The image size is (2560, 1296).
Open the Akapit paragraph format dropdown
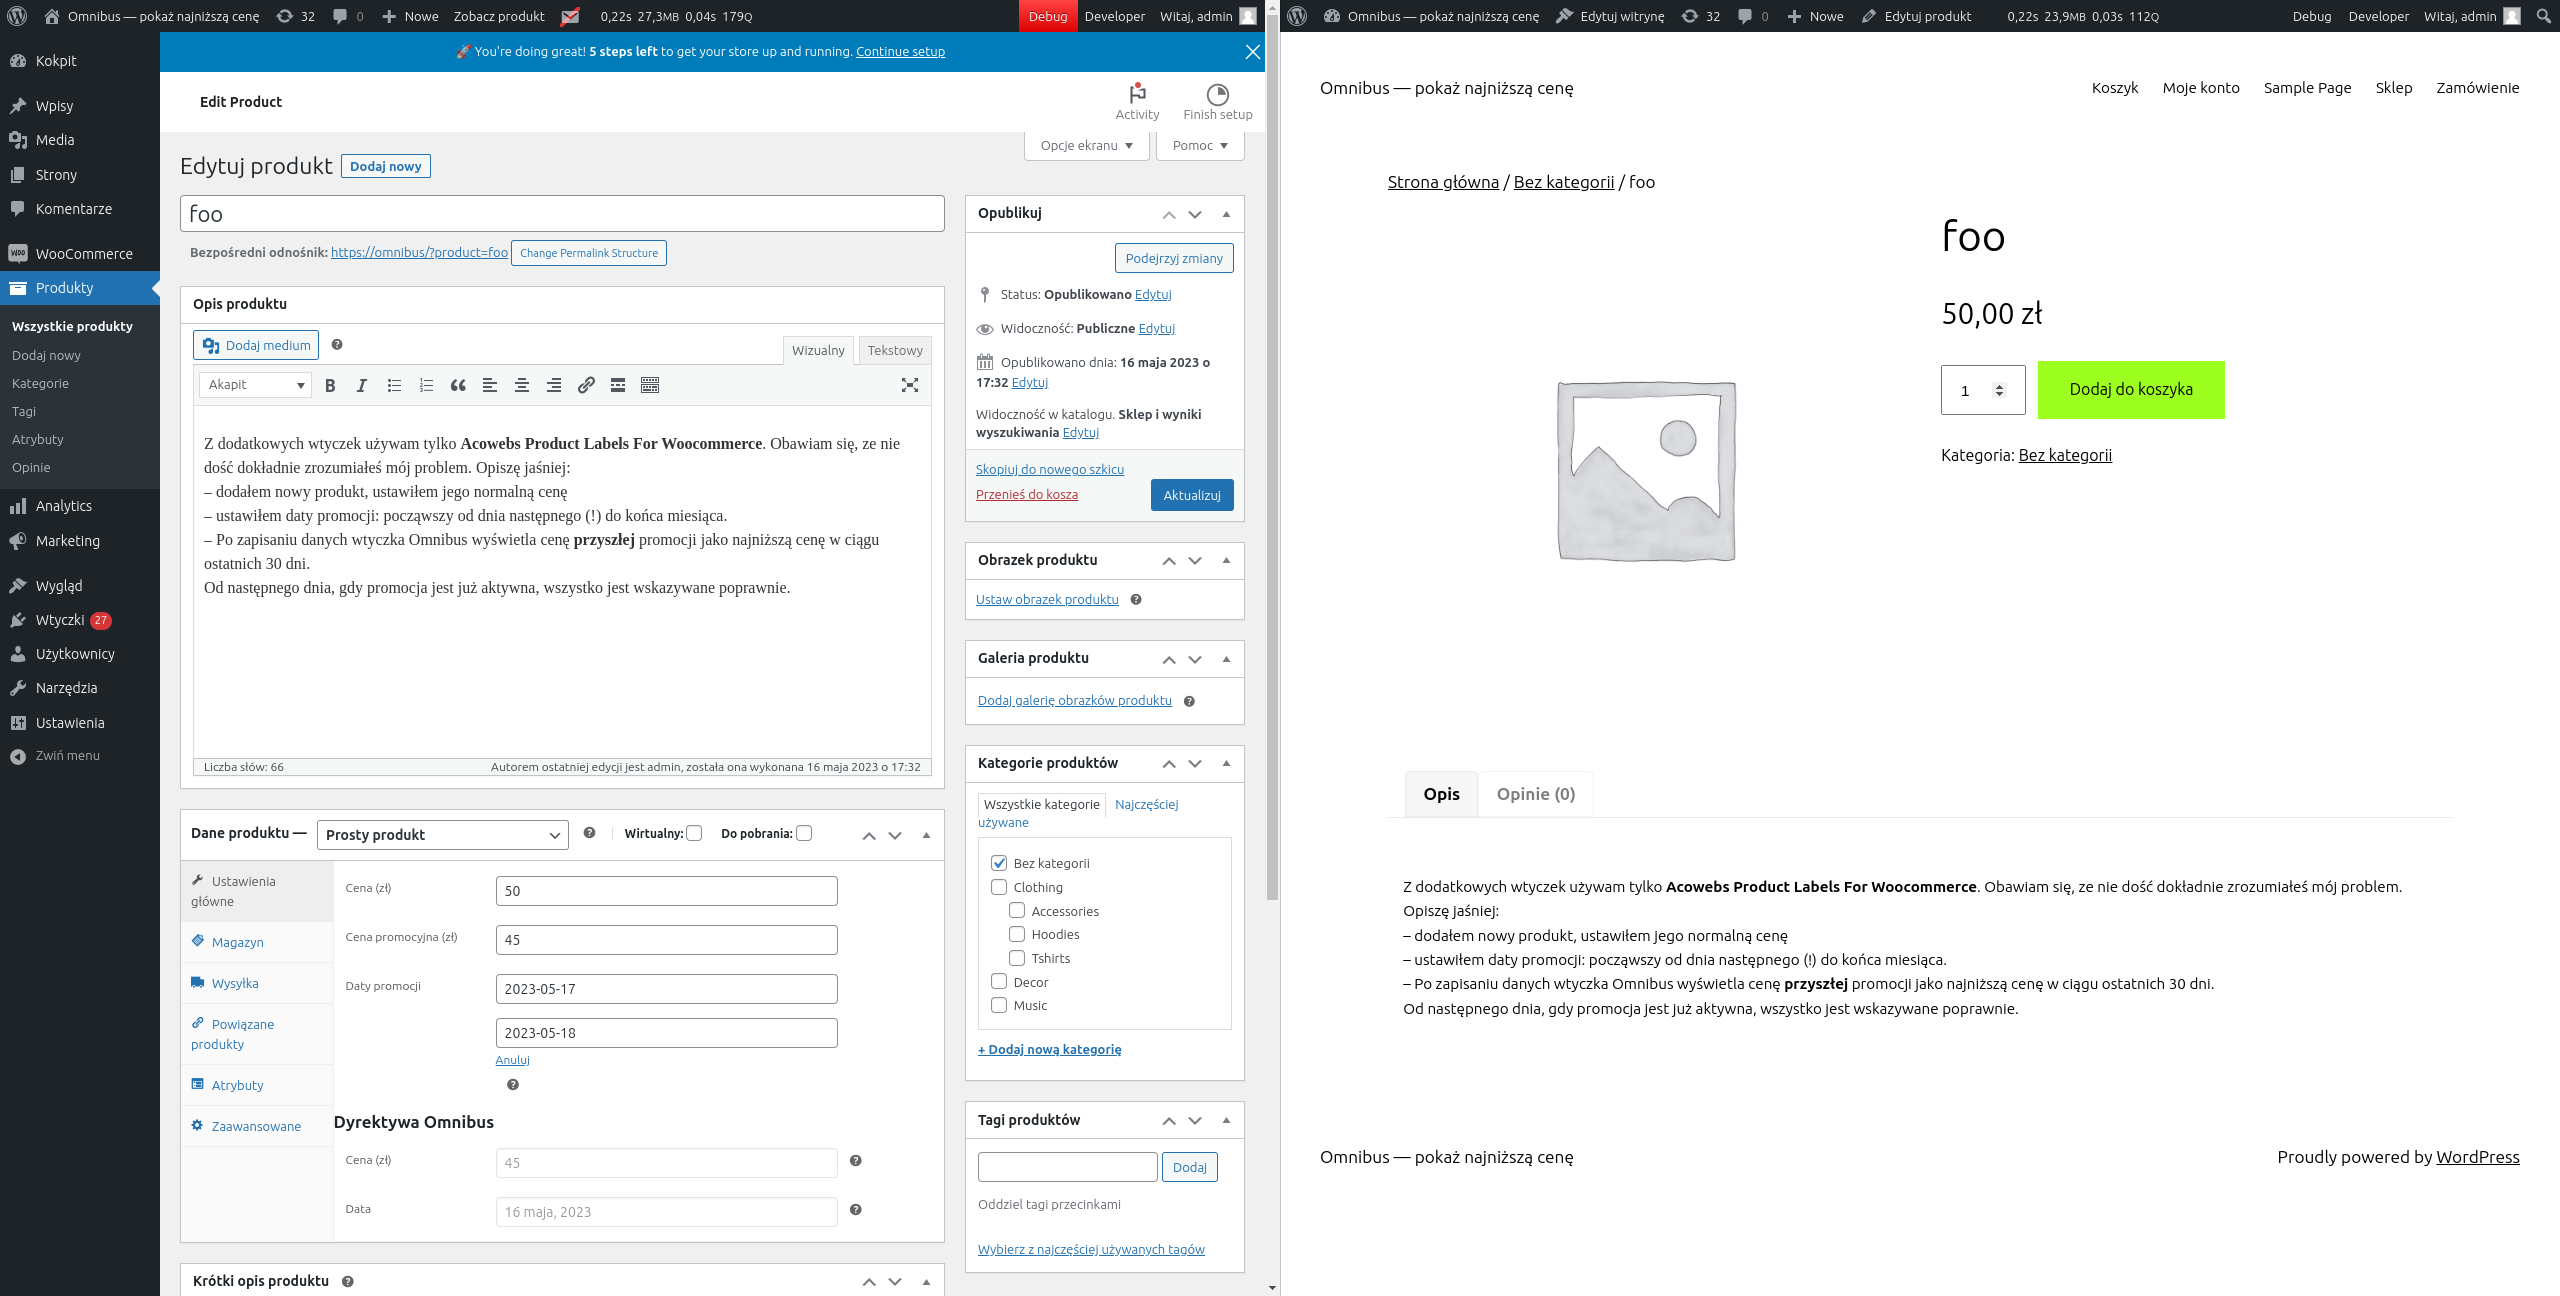click(256, 385)
